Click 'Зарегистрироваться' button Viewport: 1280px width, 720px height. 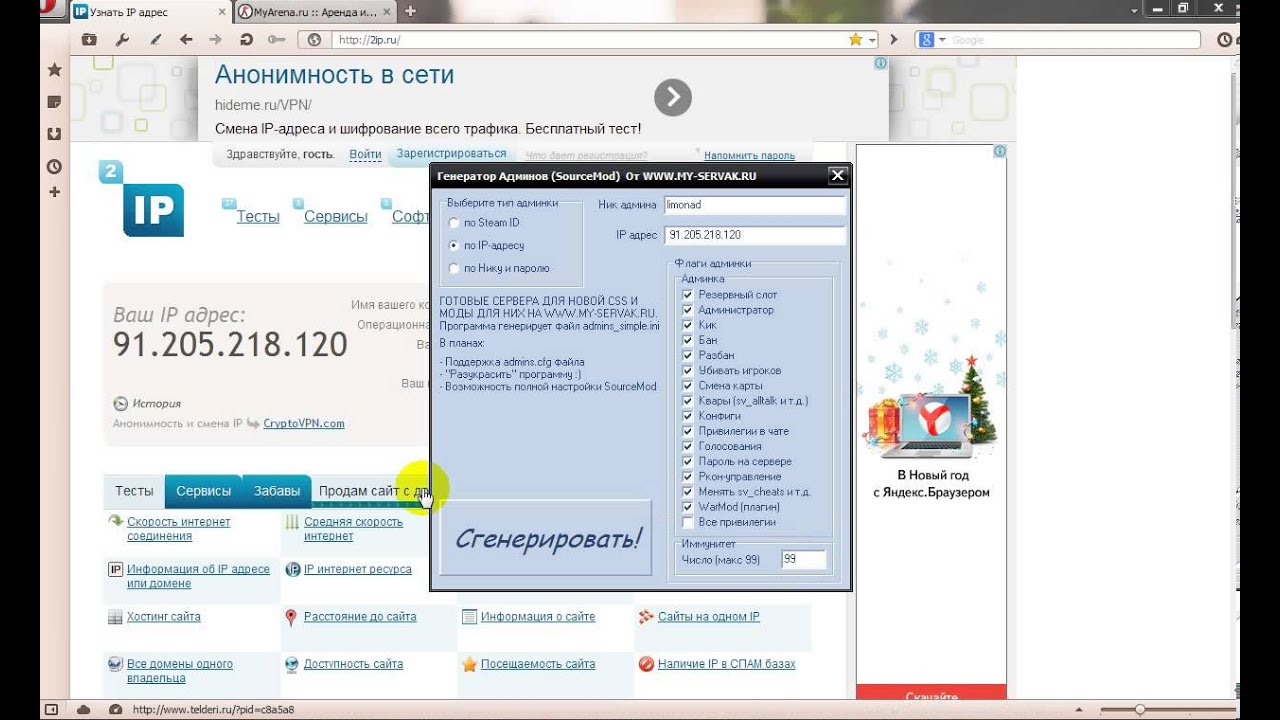coord(451,154)
